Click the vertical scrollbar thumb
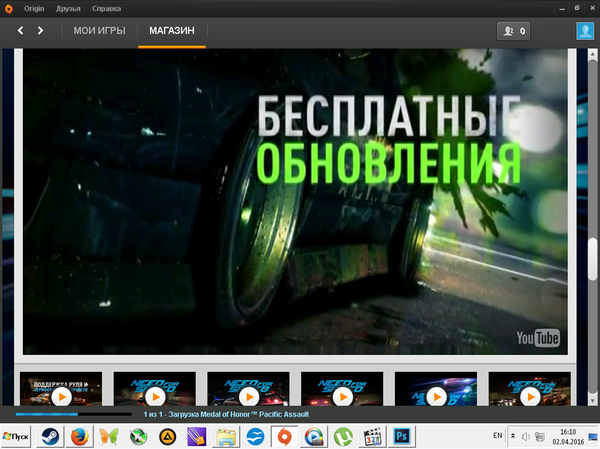Viewport: 600px width, 449px height. 592,259
